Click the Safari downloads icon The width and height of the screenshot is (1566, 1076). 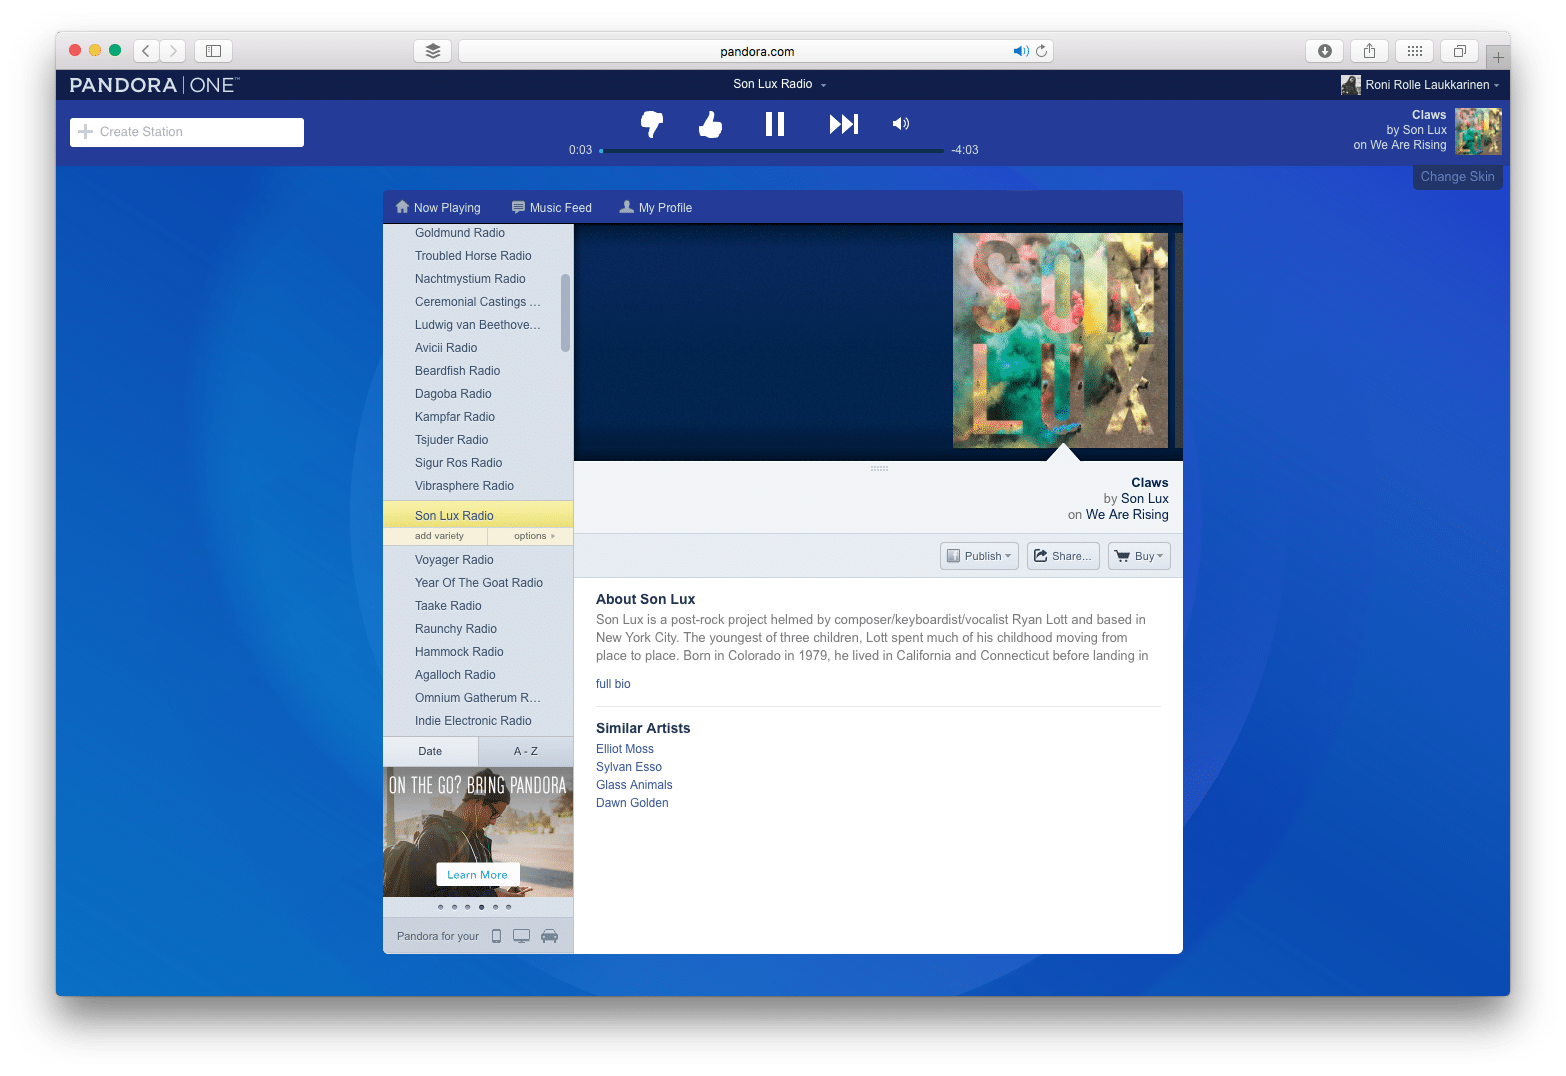pos(1325,51)
